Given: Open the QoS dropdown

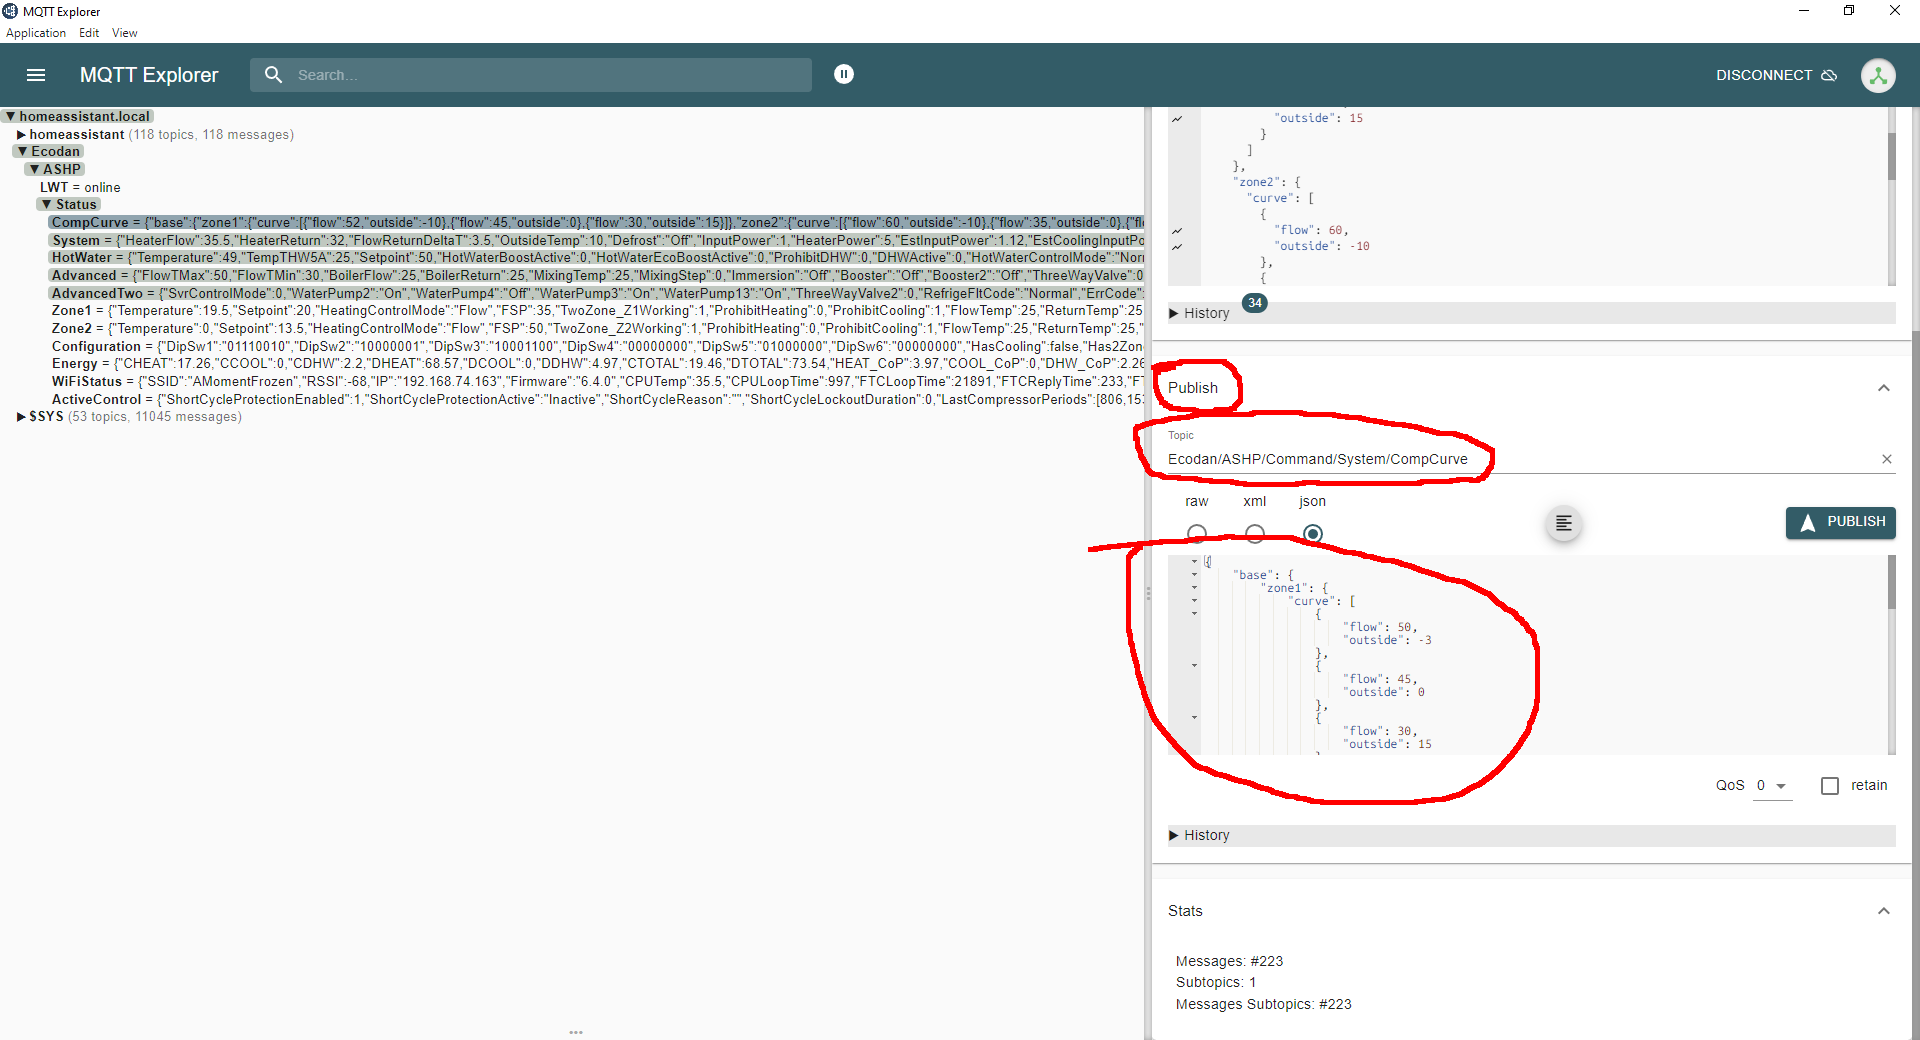Looking at the screenshot, I should 1771,786.
